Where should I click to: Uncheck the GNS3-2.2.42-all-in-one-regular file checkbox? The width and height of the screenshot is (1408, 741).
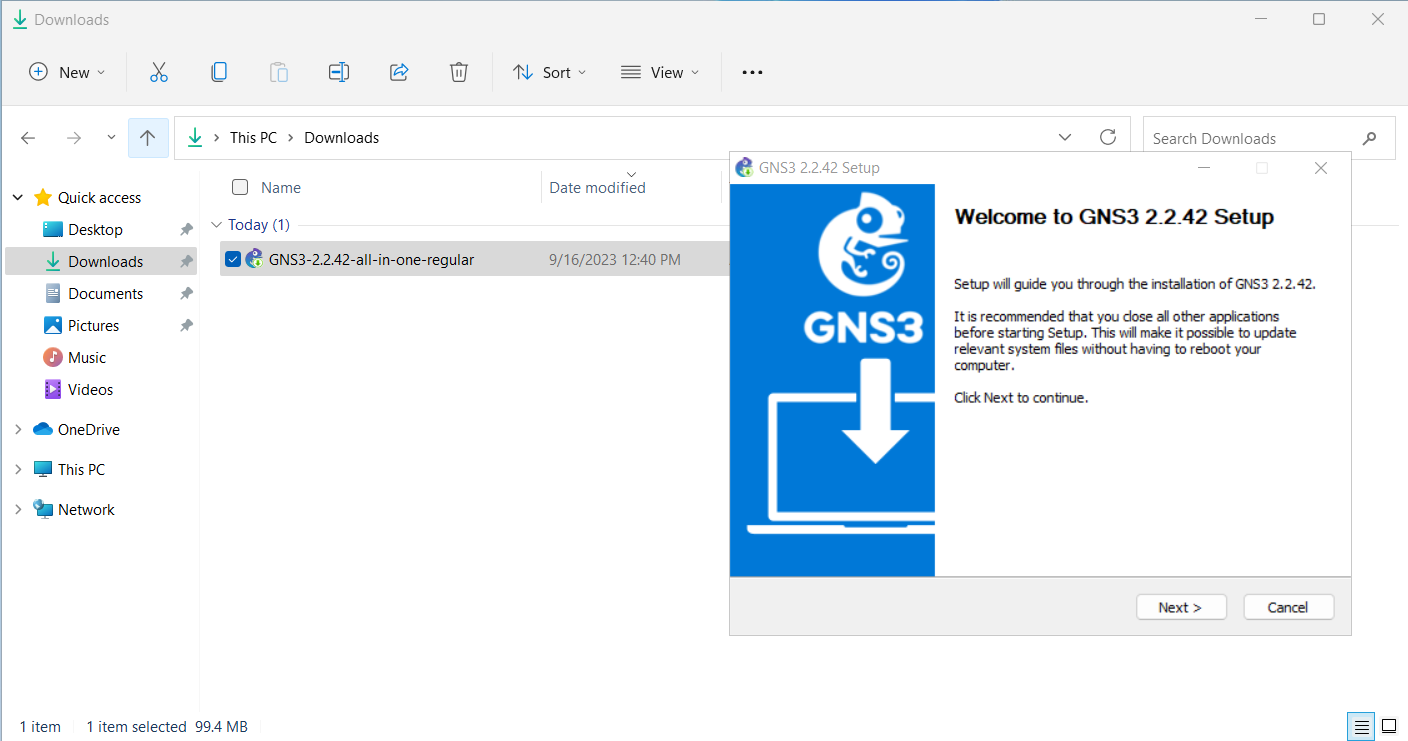click(x=233, y=260)
